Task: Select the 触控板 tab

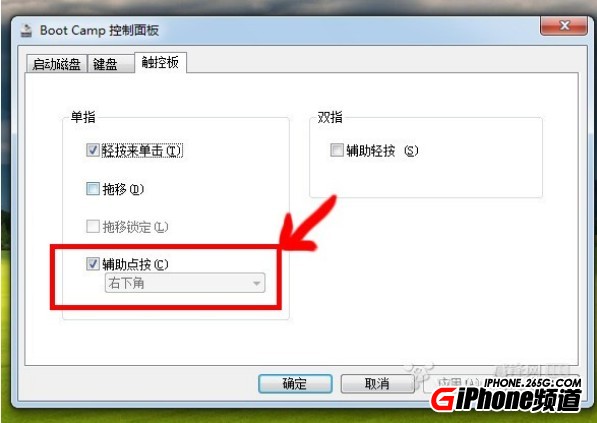Action: click(x=160, y=62)
